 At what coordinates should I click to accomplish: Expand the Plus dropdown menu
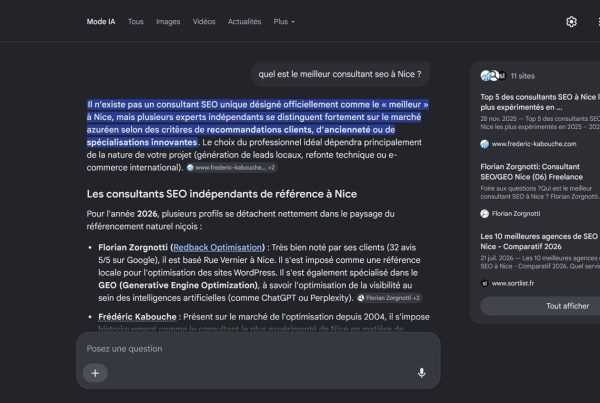(x=284, y=22)
